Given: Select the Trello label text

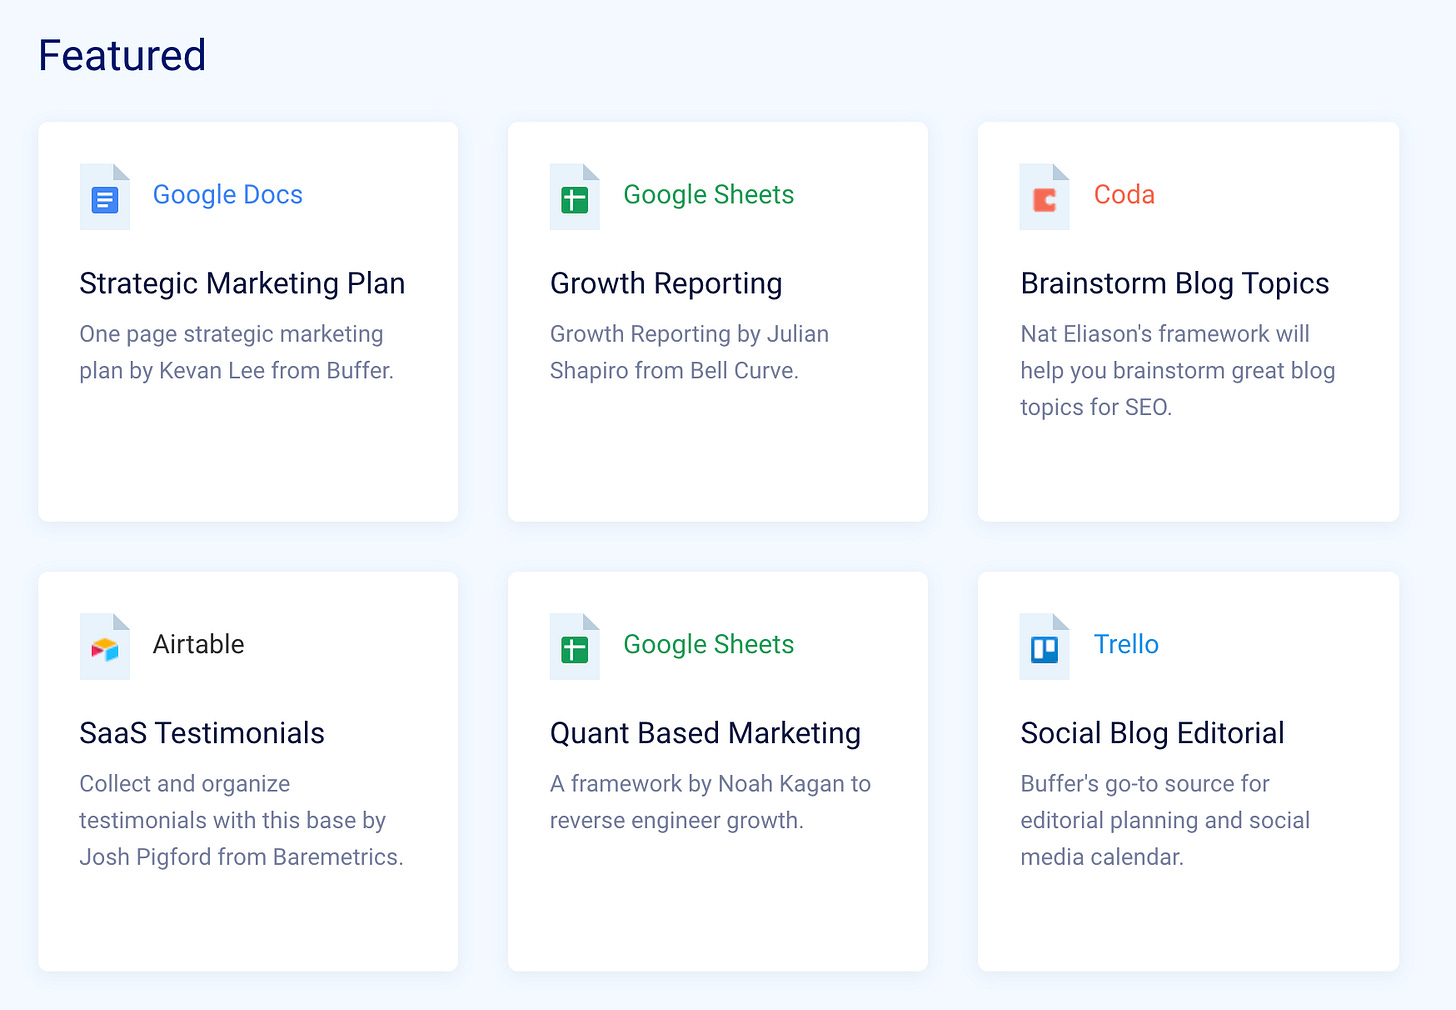Looking at the screenshot, I should point(1126,645).
